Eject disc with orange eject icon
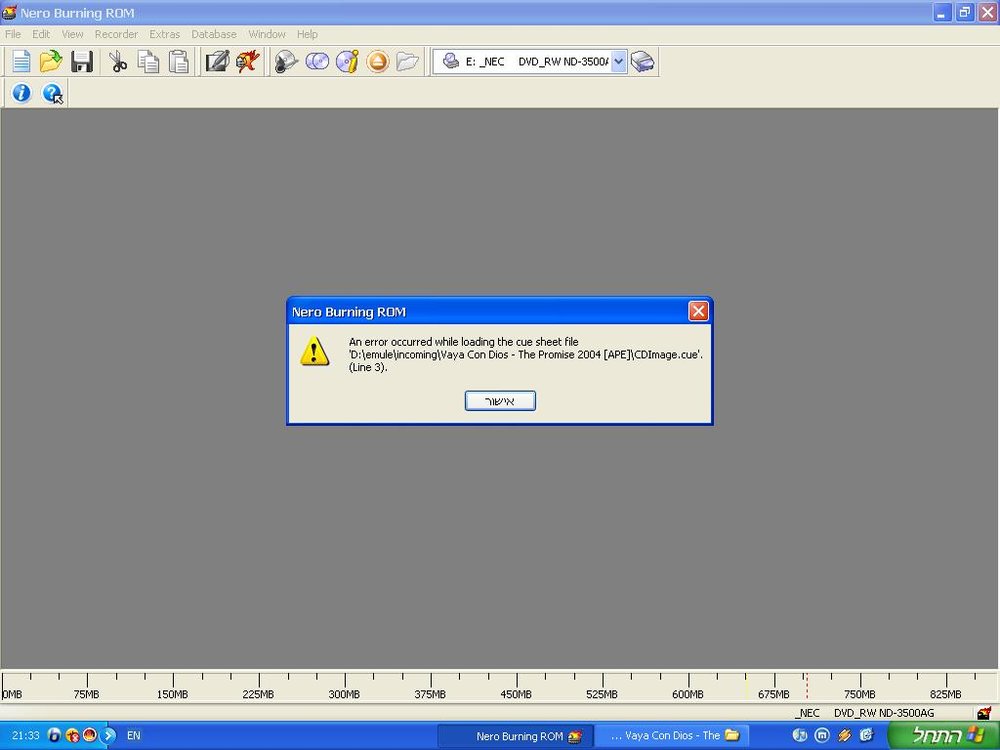 pos(378,62)
